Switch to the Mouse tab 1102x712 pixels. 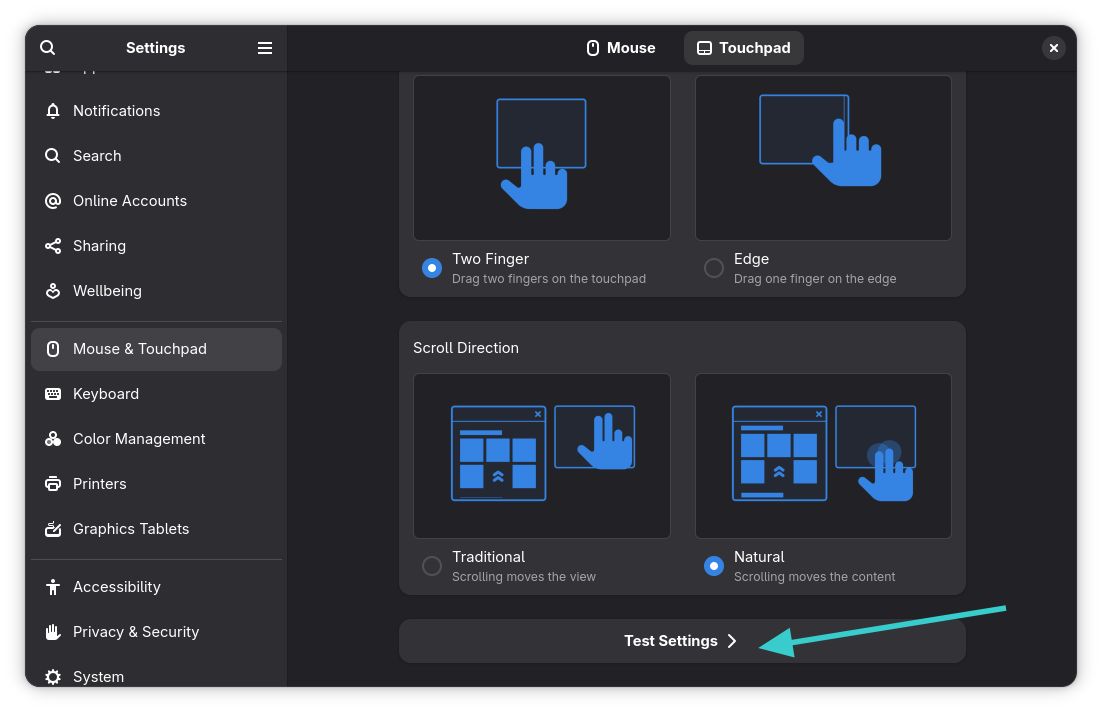(x=620, y=47)
